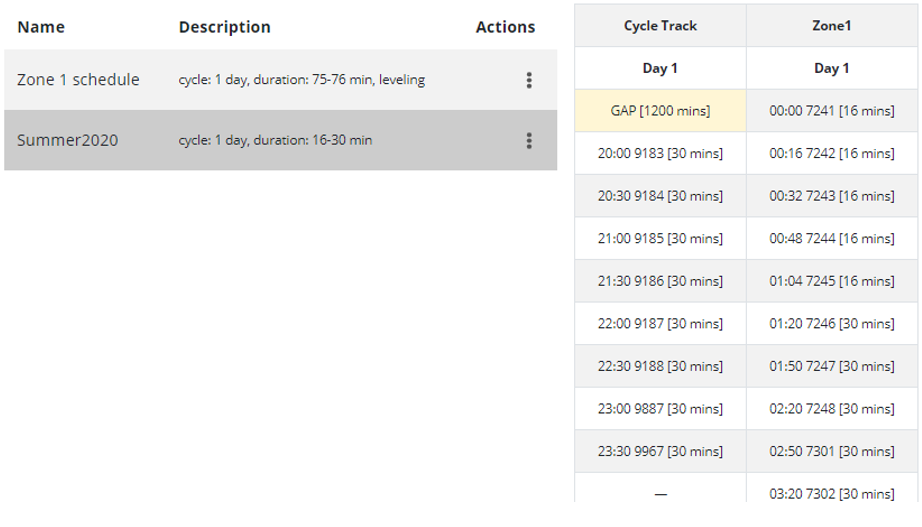Click the Day 1 header under Cycle Track

(660, 68)
